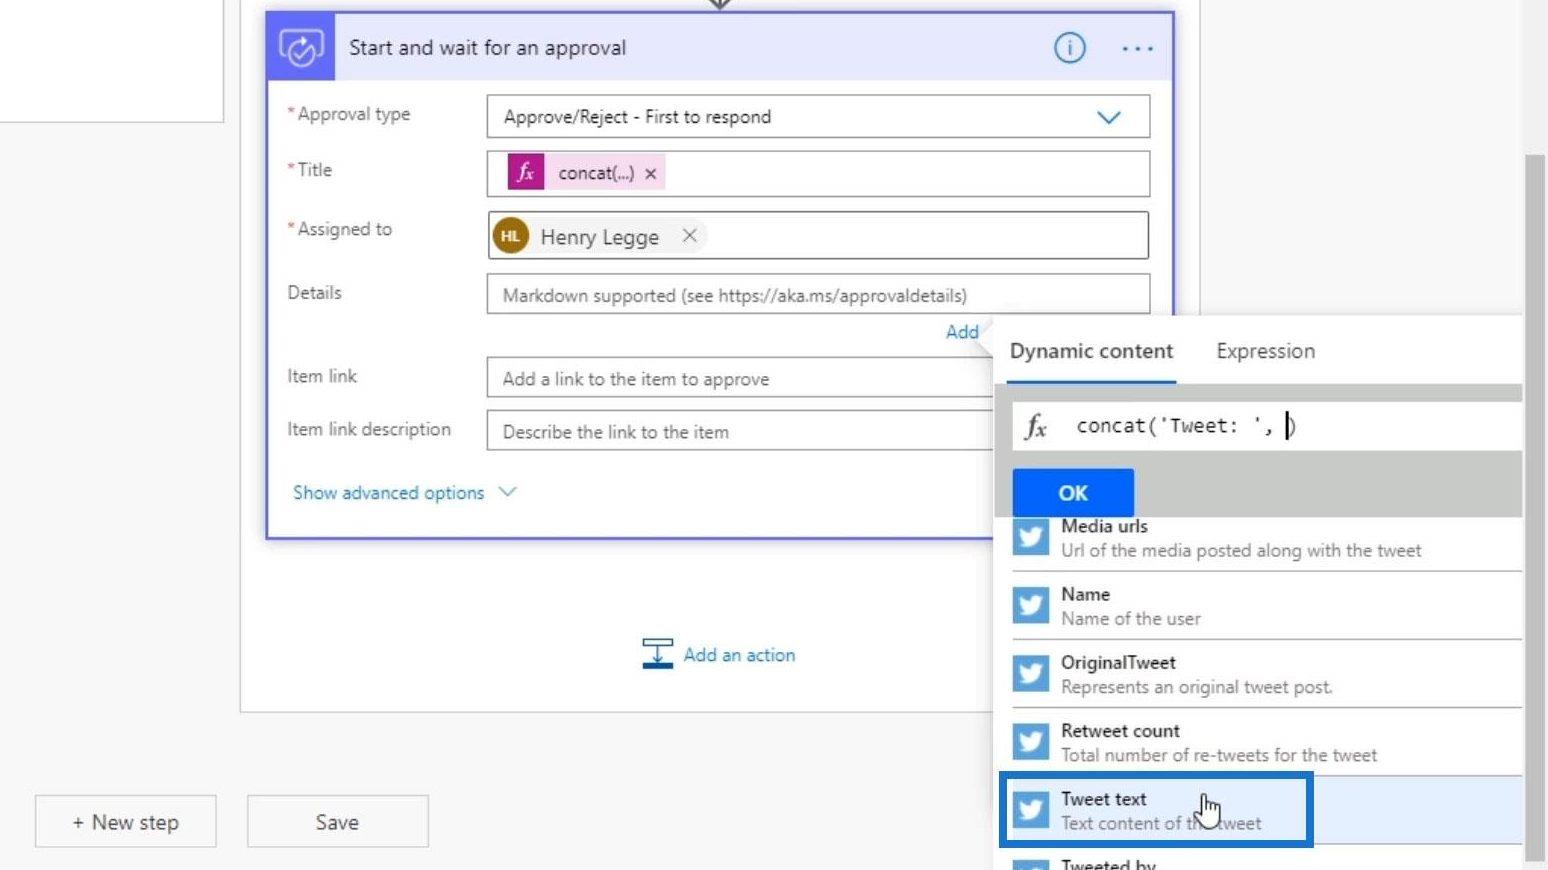Select OriginalTweet dynamic content item
This screenshot has width=1548, height=870.
(1267, 674)
